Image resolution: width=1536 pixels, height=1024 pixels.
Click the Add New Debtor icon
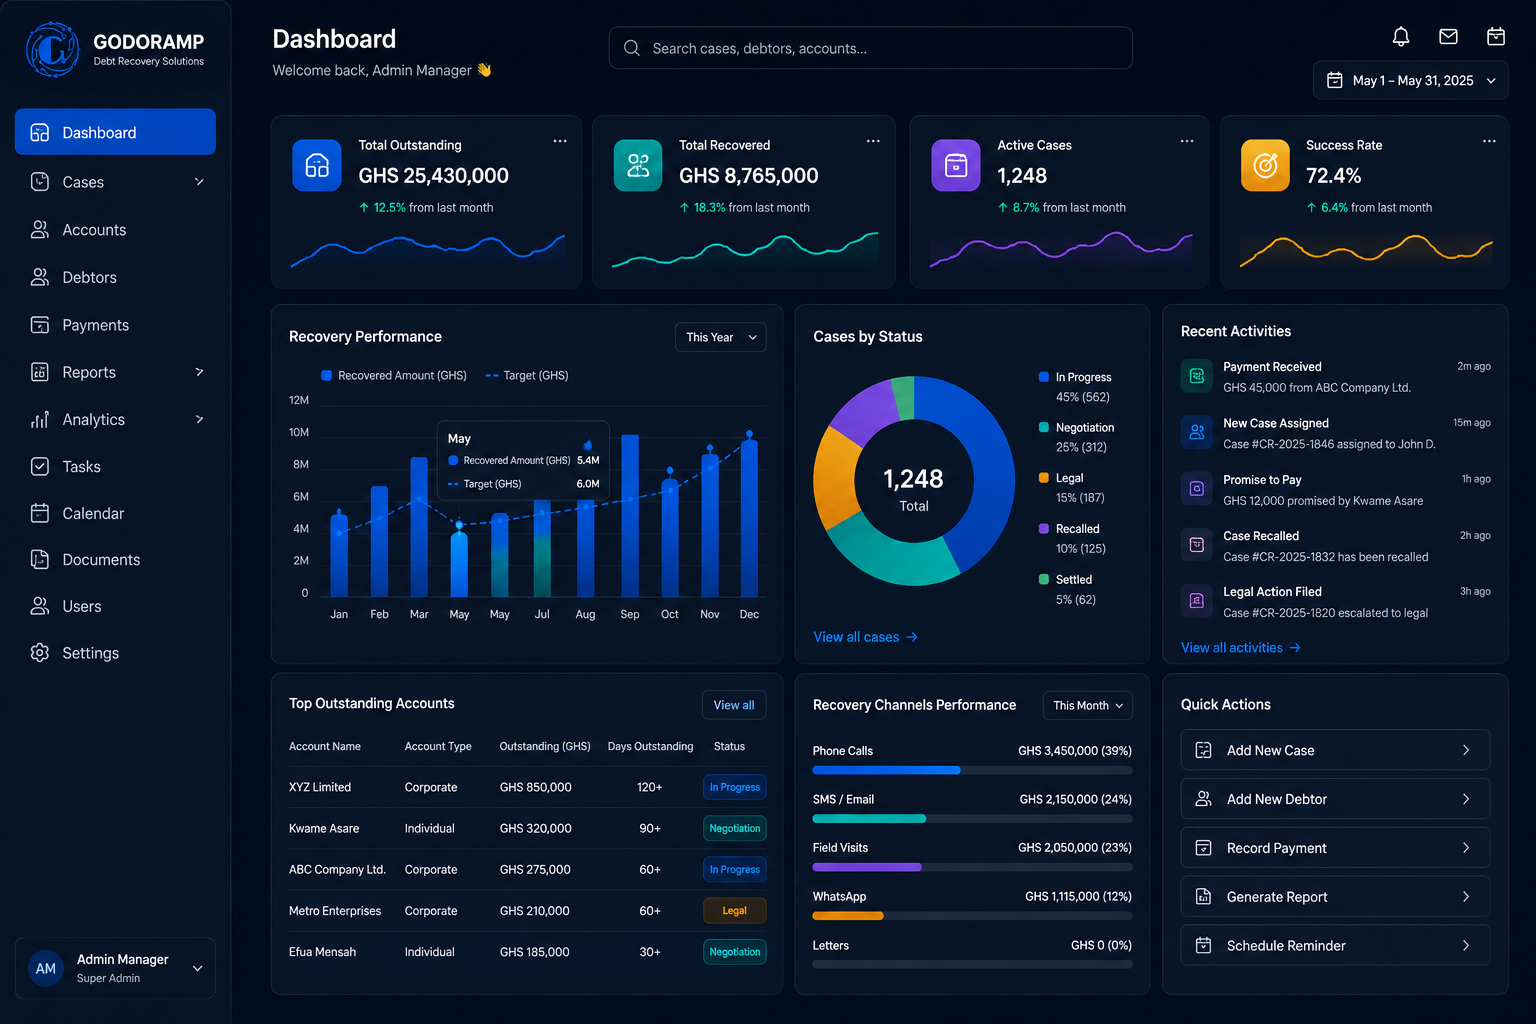point(1204,799)
